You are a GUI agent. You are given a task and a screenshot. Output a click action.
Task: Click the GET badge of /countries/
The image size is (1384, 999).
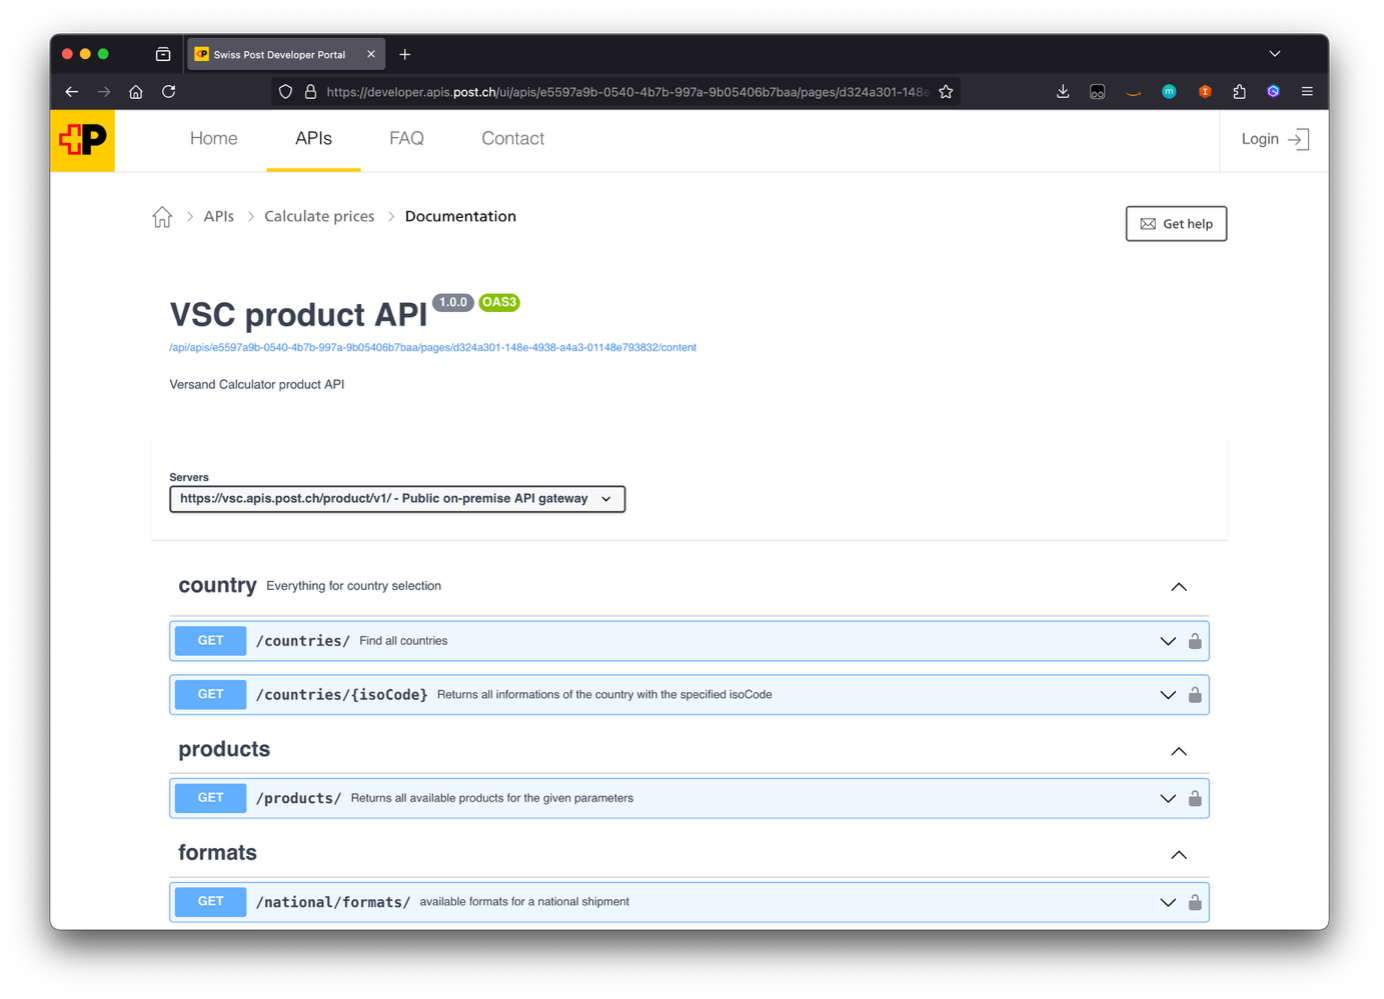(210, 641)
